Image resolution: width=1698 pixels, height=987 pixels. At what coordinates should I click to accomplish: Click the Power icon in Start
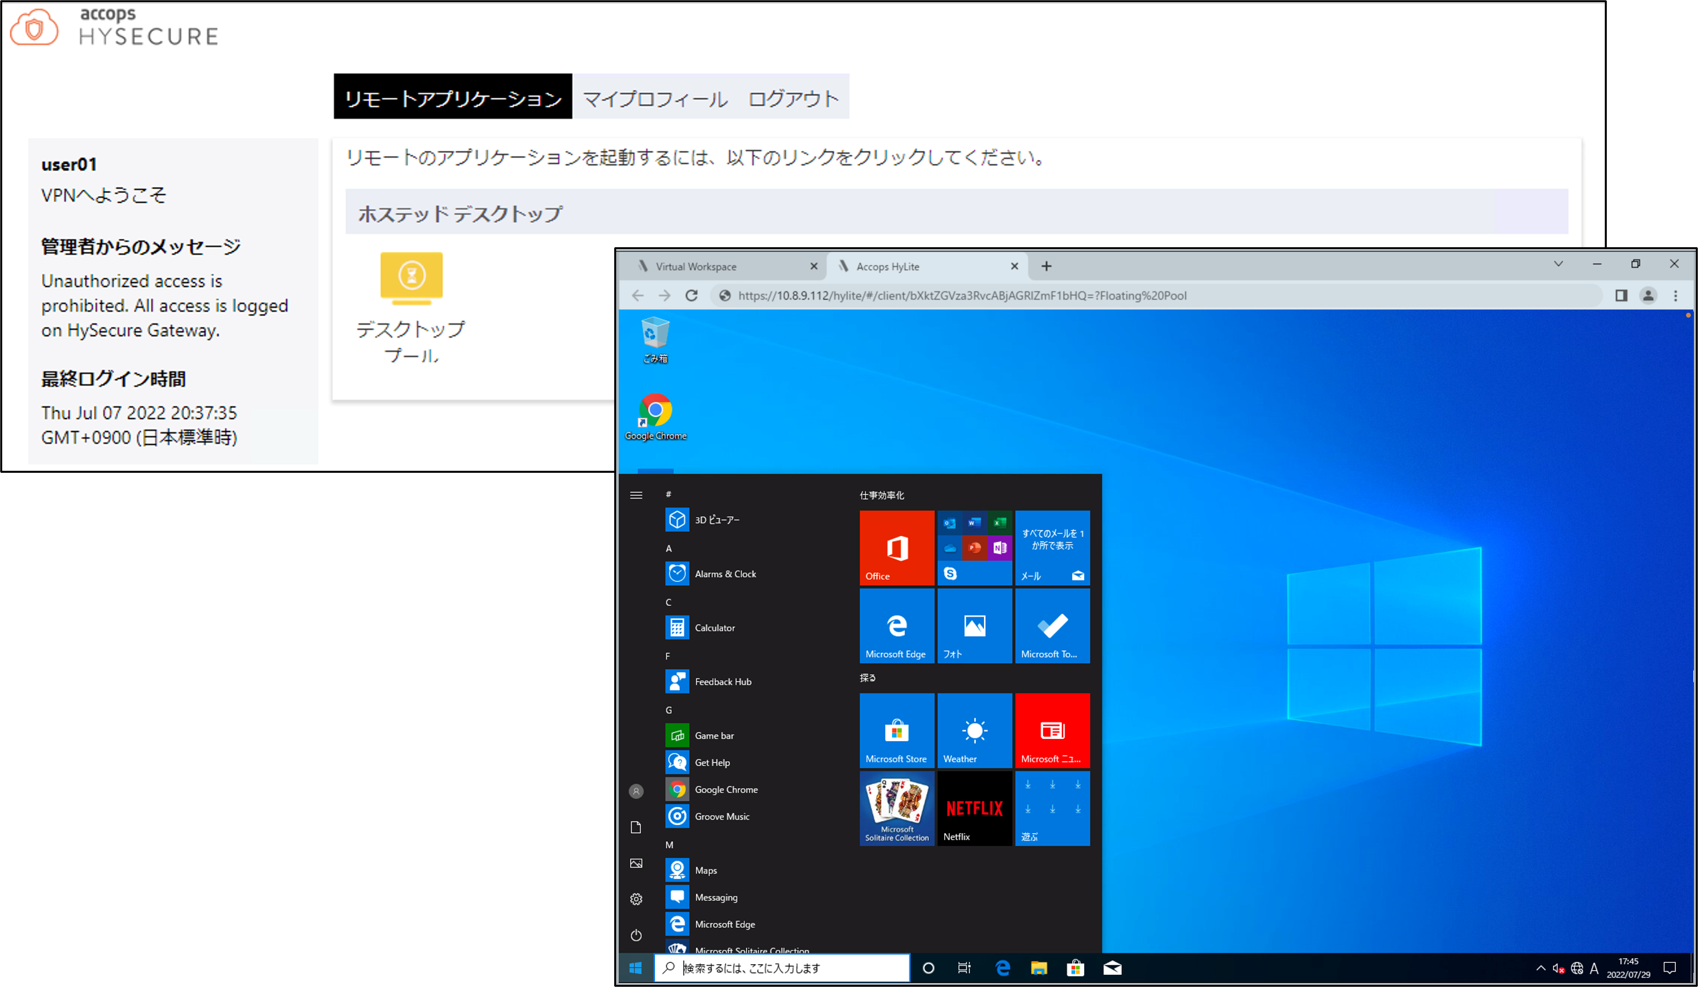click(x=636, y=935)
